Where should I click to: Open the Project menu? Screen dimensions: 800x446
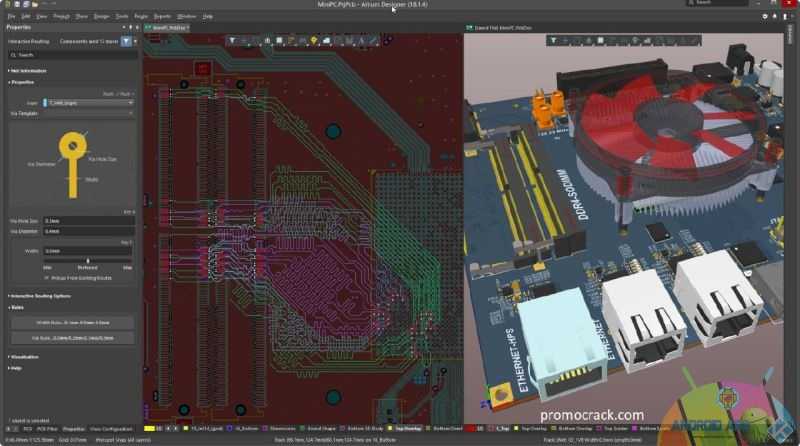tap(61, 16)
